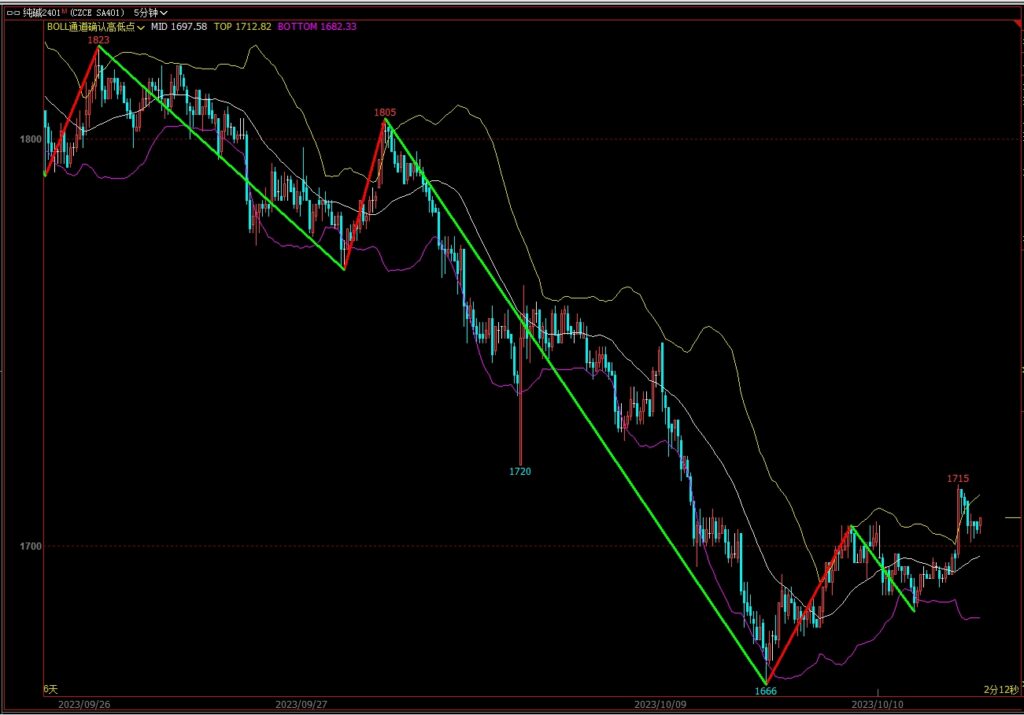Click the 2分12秒 countdown timer
Image resolution: width=1024 pixels, height=715 pixels.
(x=1001, y=690)
